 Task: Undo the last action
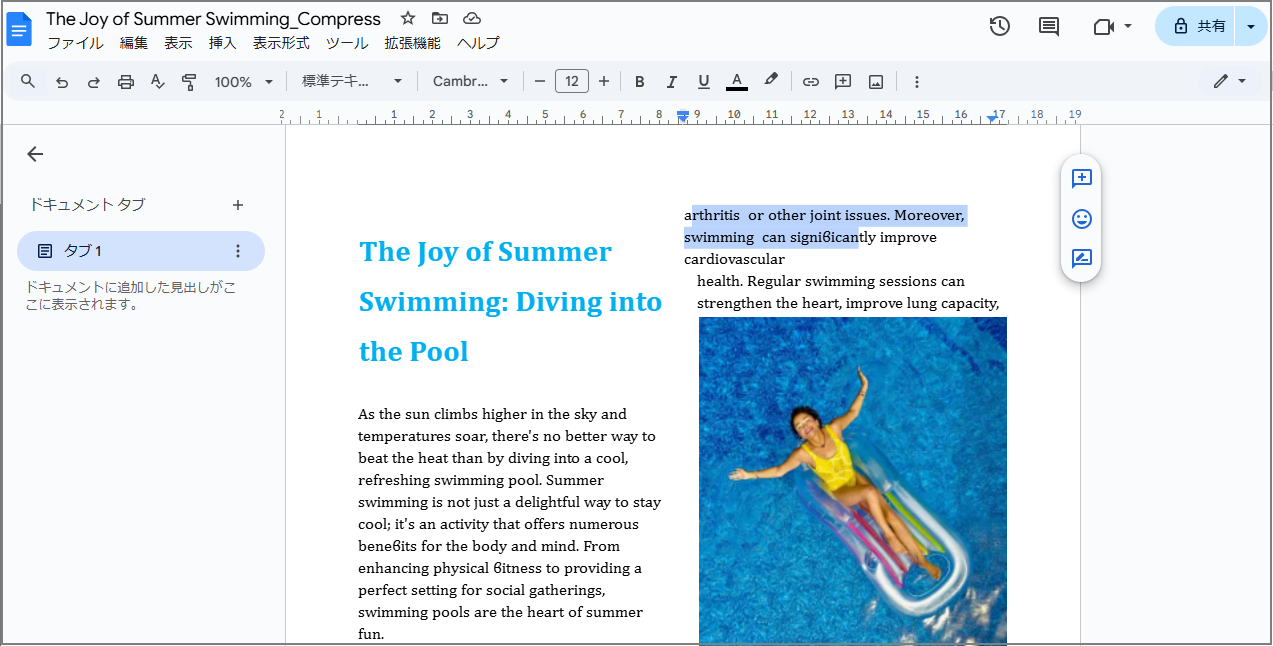click(62, 82)
